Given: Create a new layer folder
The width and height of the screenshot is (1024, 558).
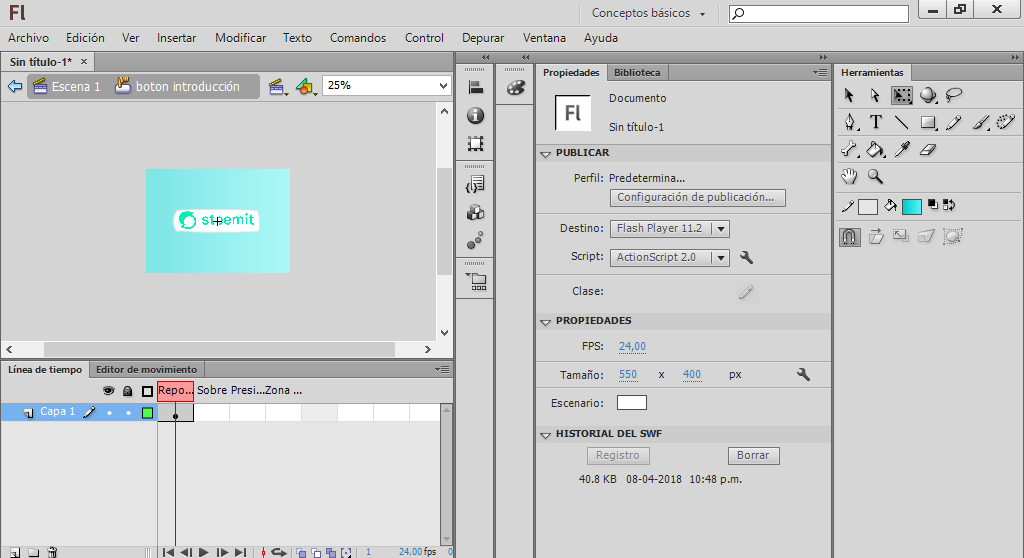Looking at the screenshot, I should (x=33, y=552).
